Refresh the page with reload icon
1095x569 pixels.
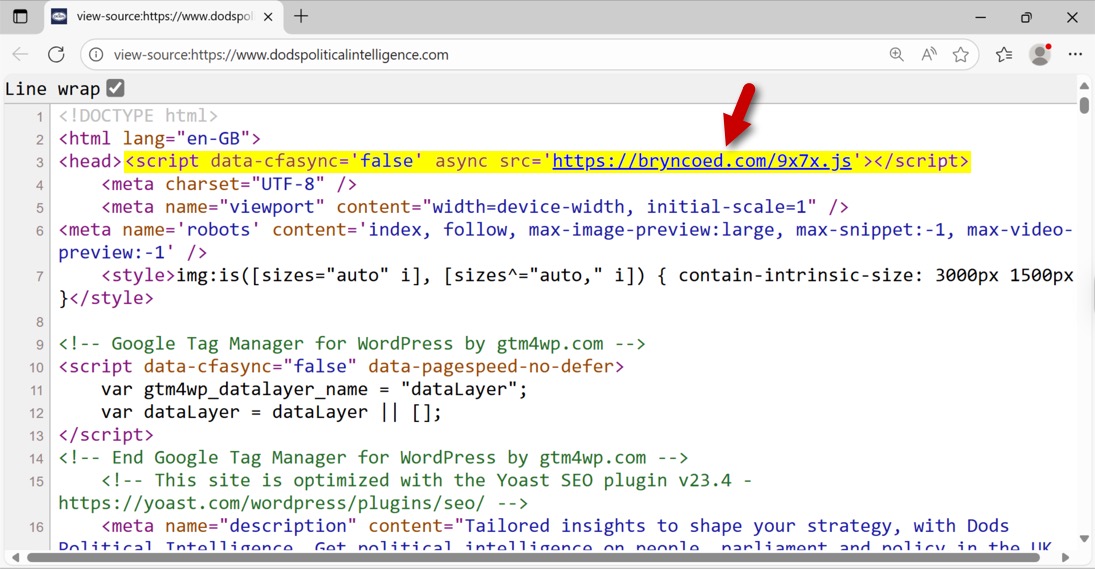pos(56,55)
